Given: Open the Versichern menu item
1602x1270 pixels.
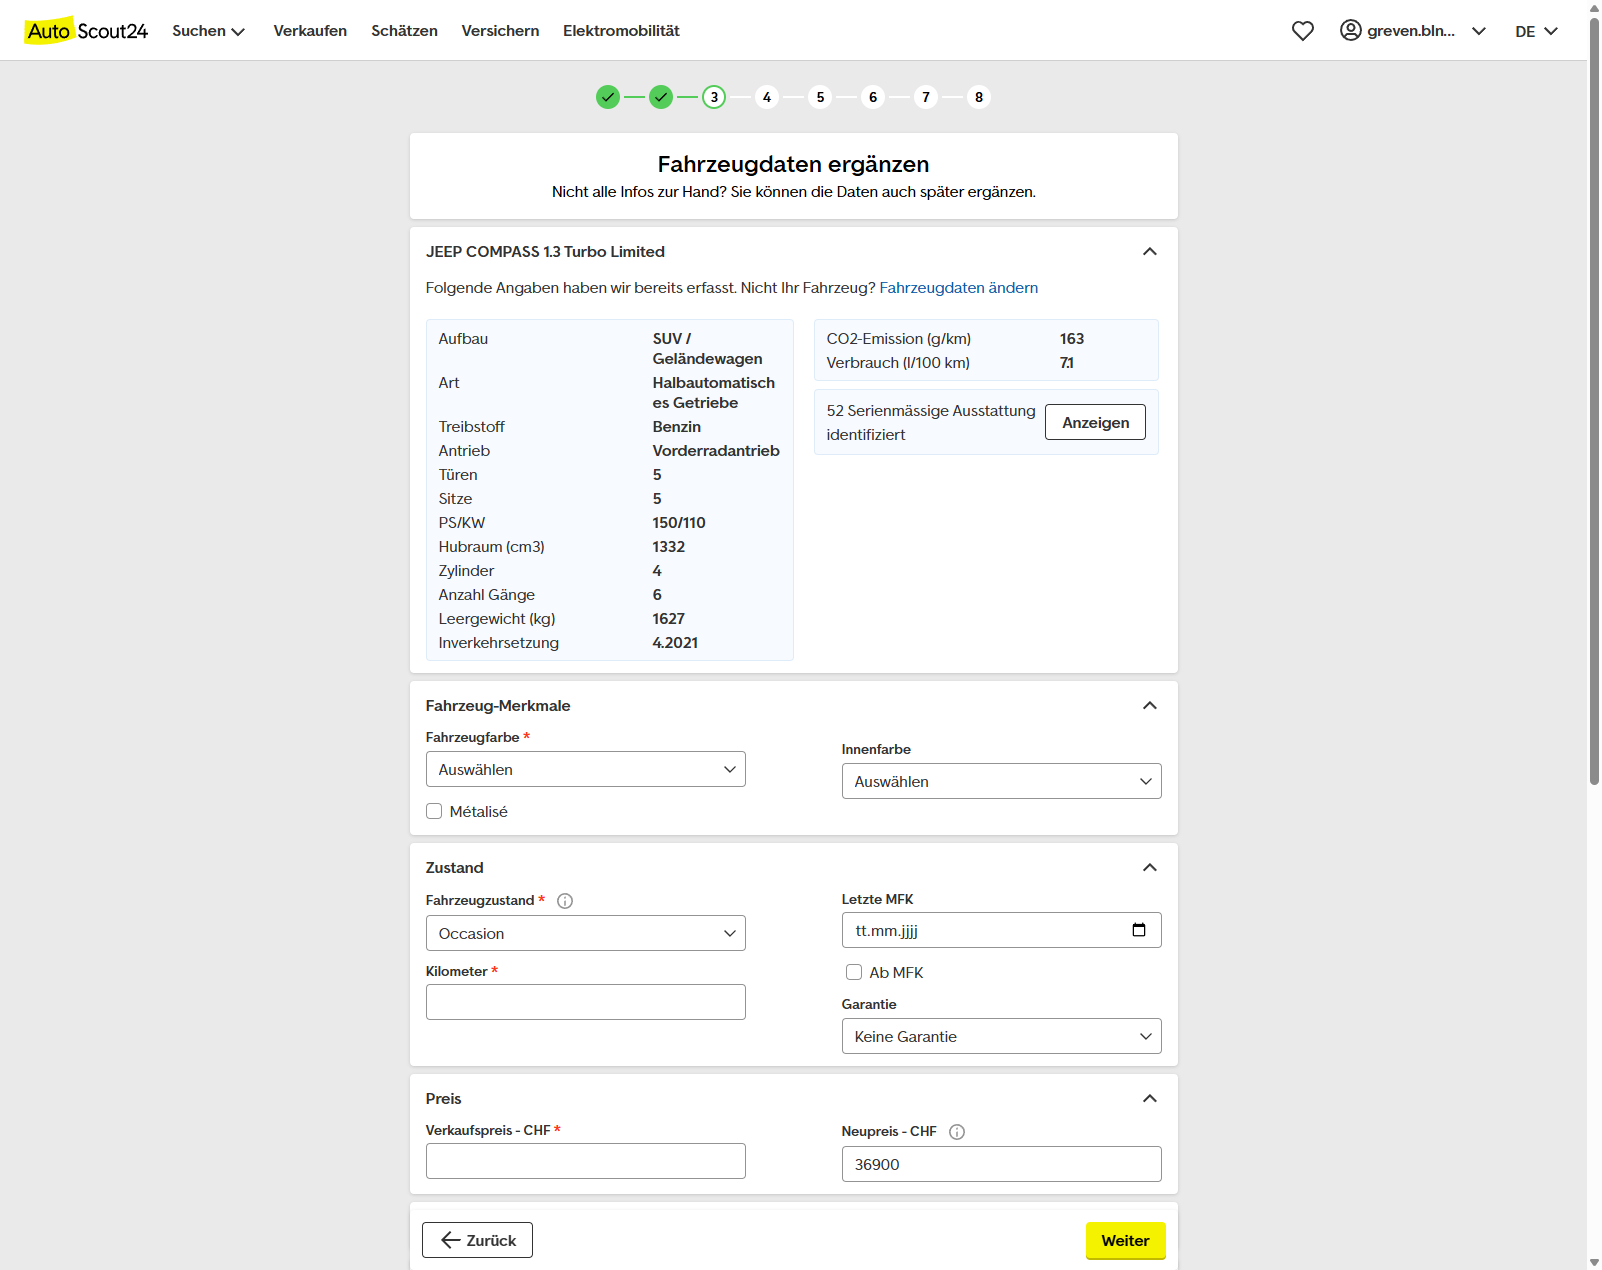Looking at the screenshot, I should click(x=500, y=31).
